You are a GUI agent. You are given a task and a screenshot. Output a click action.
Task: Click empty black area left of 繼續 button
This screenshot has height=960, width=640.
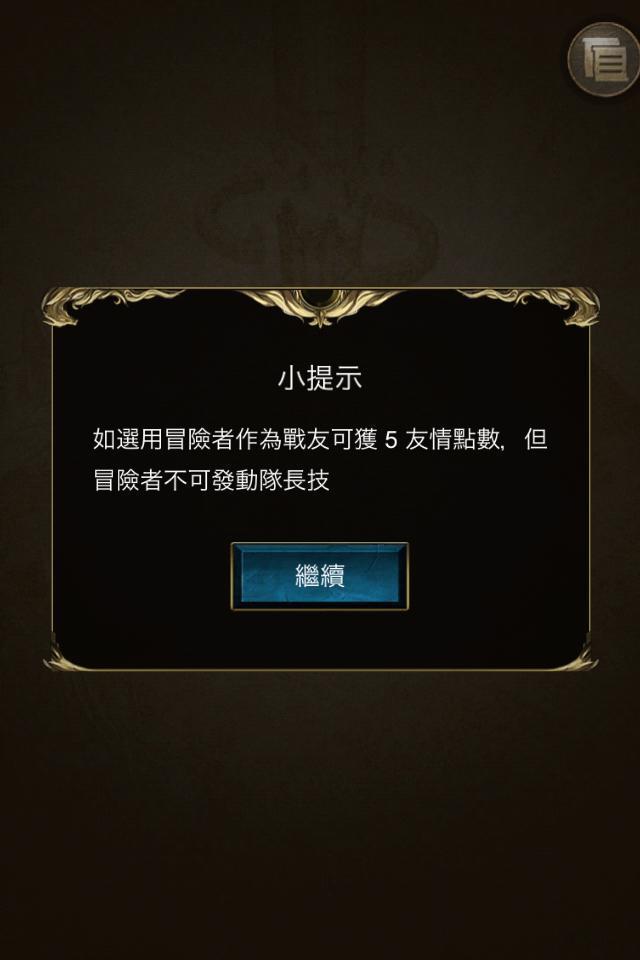click(x=141, y=576)
